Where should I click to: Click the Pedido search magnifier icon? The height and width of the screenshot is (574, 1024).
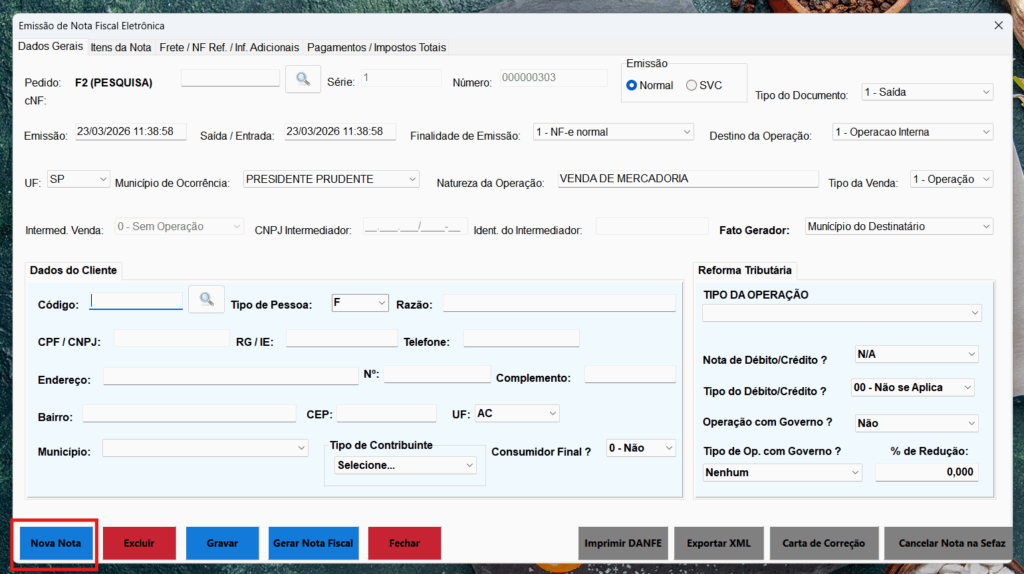pos(303,79)
